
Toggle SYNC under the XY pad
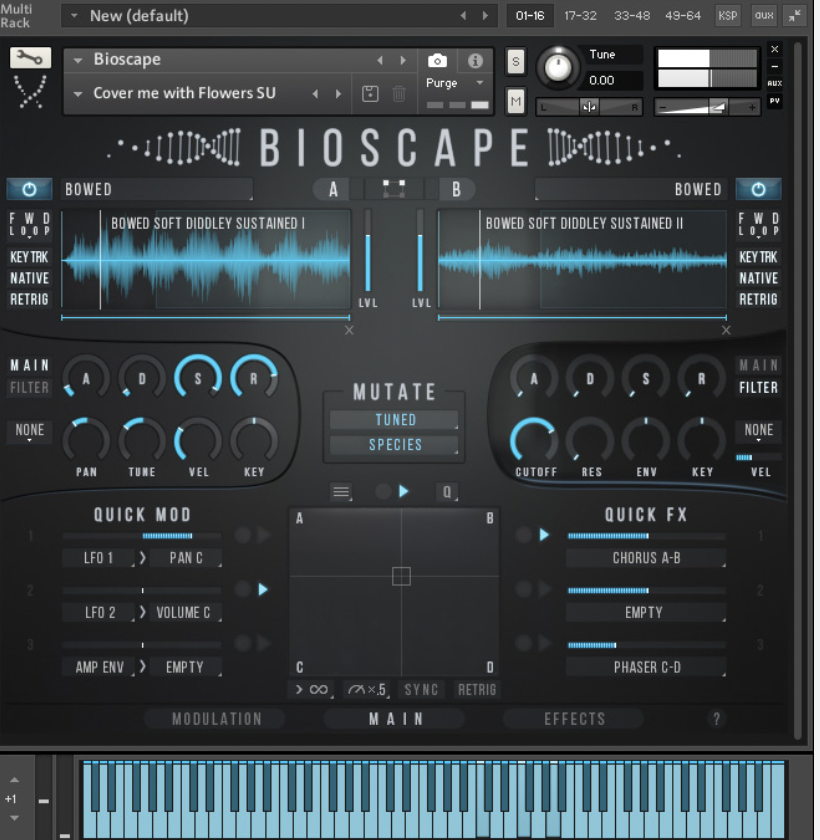422,689
